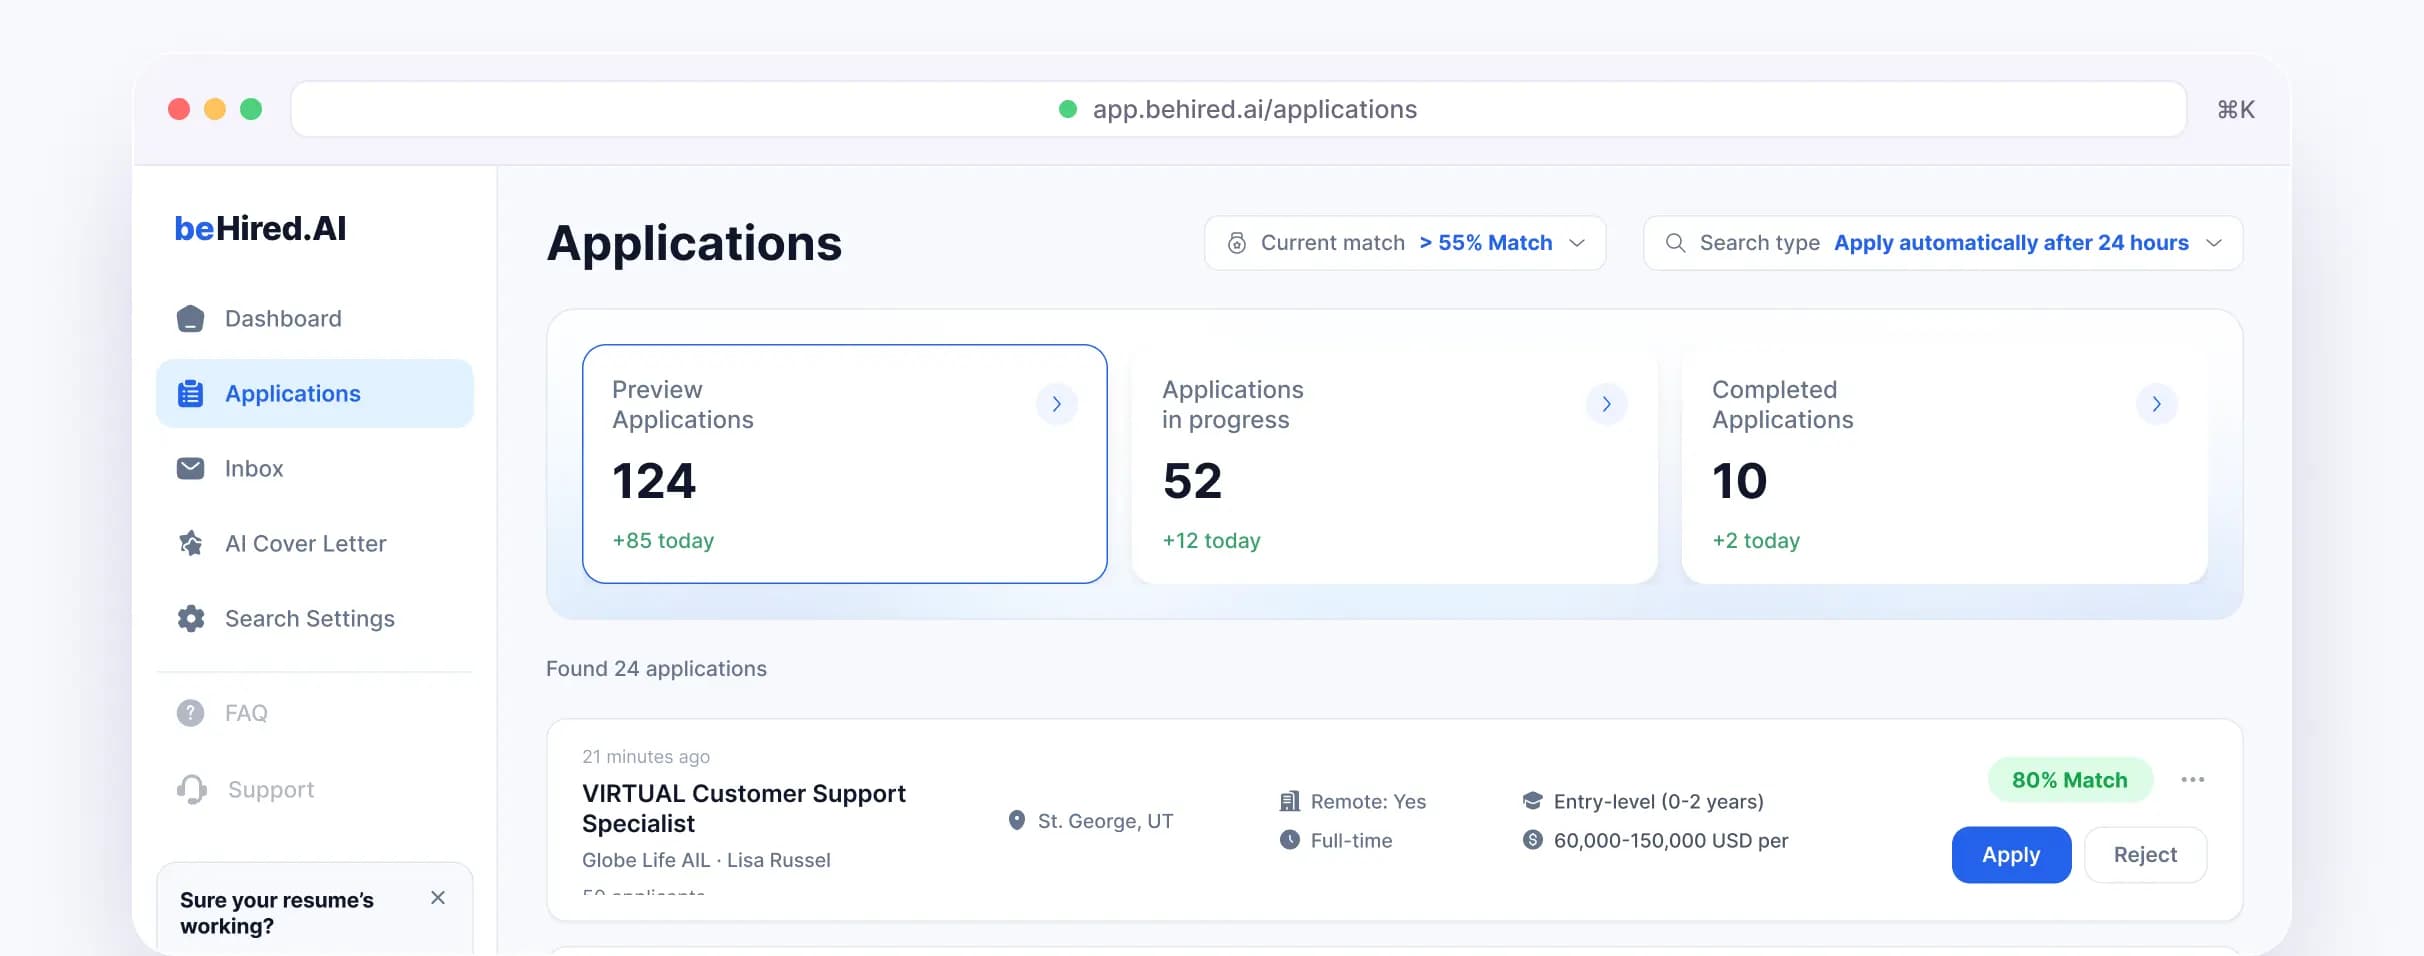Reject the VIRTUAL Customer Support Specialist job
The height and width of the screenshot is (956, 2424).
(2145, 855)
